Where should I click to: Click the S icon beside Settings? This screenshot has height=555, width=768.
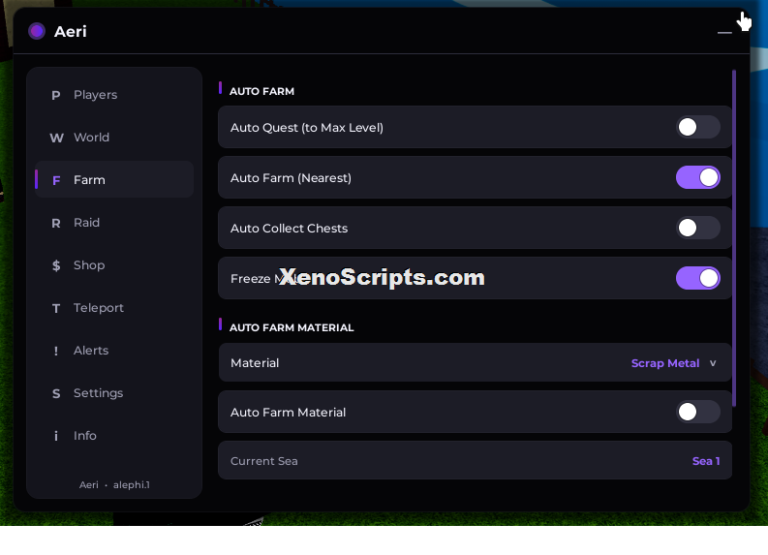tap(56, 393)
